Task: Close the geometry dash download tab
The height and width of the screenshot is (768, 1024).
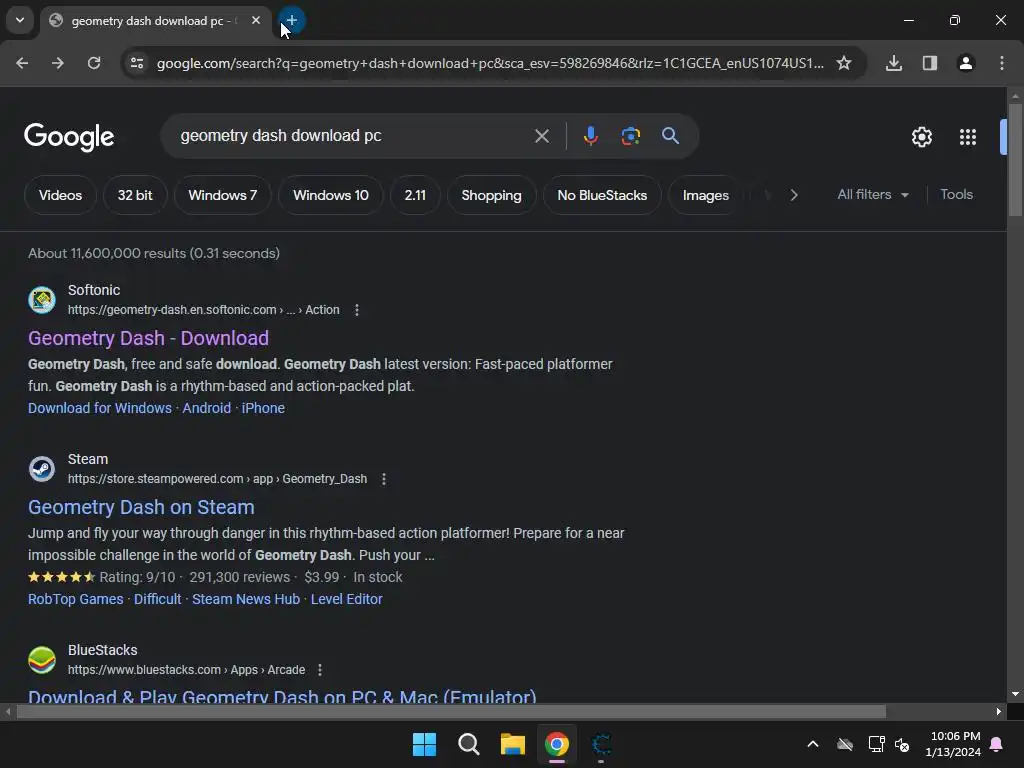Action: [256, 20]
